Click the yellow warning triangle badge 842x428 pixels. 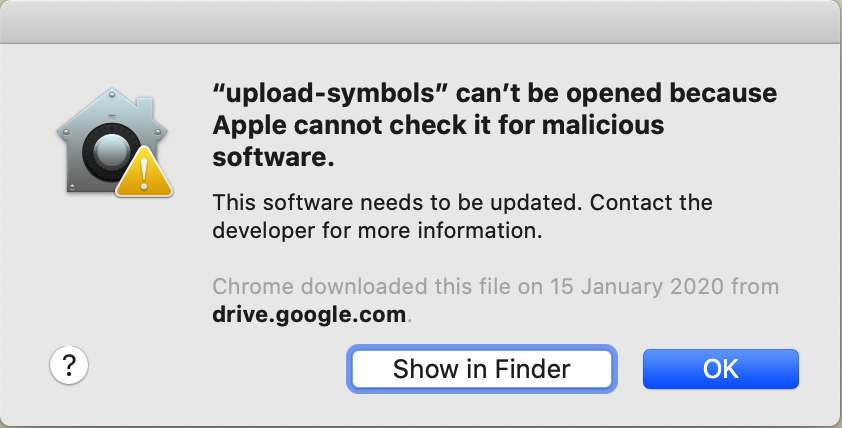(144, 172)
